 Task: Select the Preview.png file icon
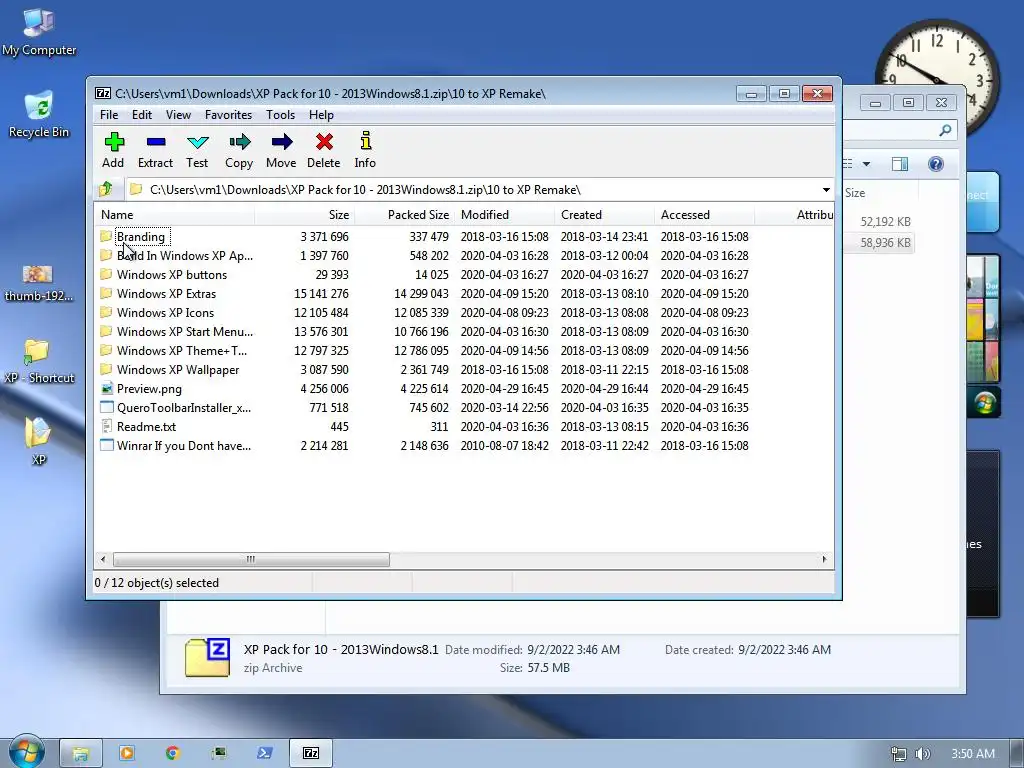[106, 389]
